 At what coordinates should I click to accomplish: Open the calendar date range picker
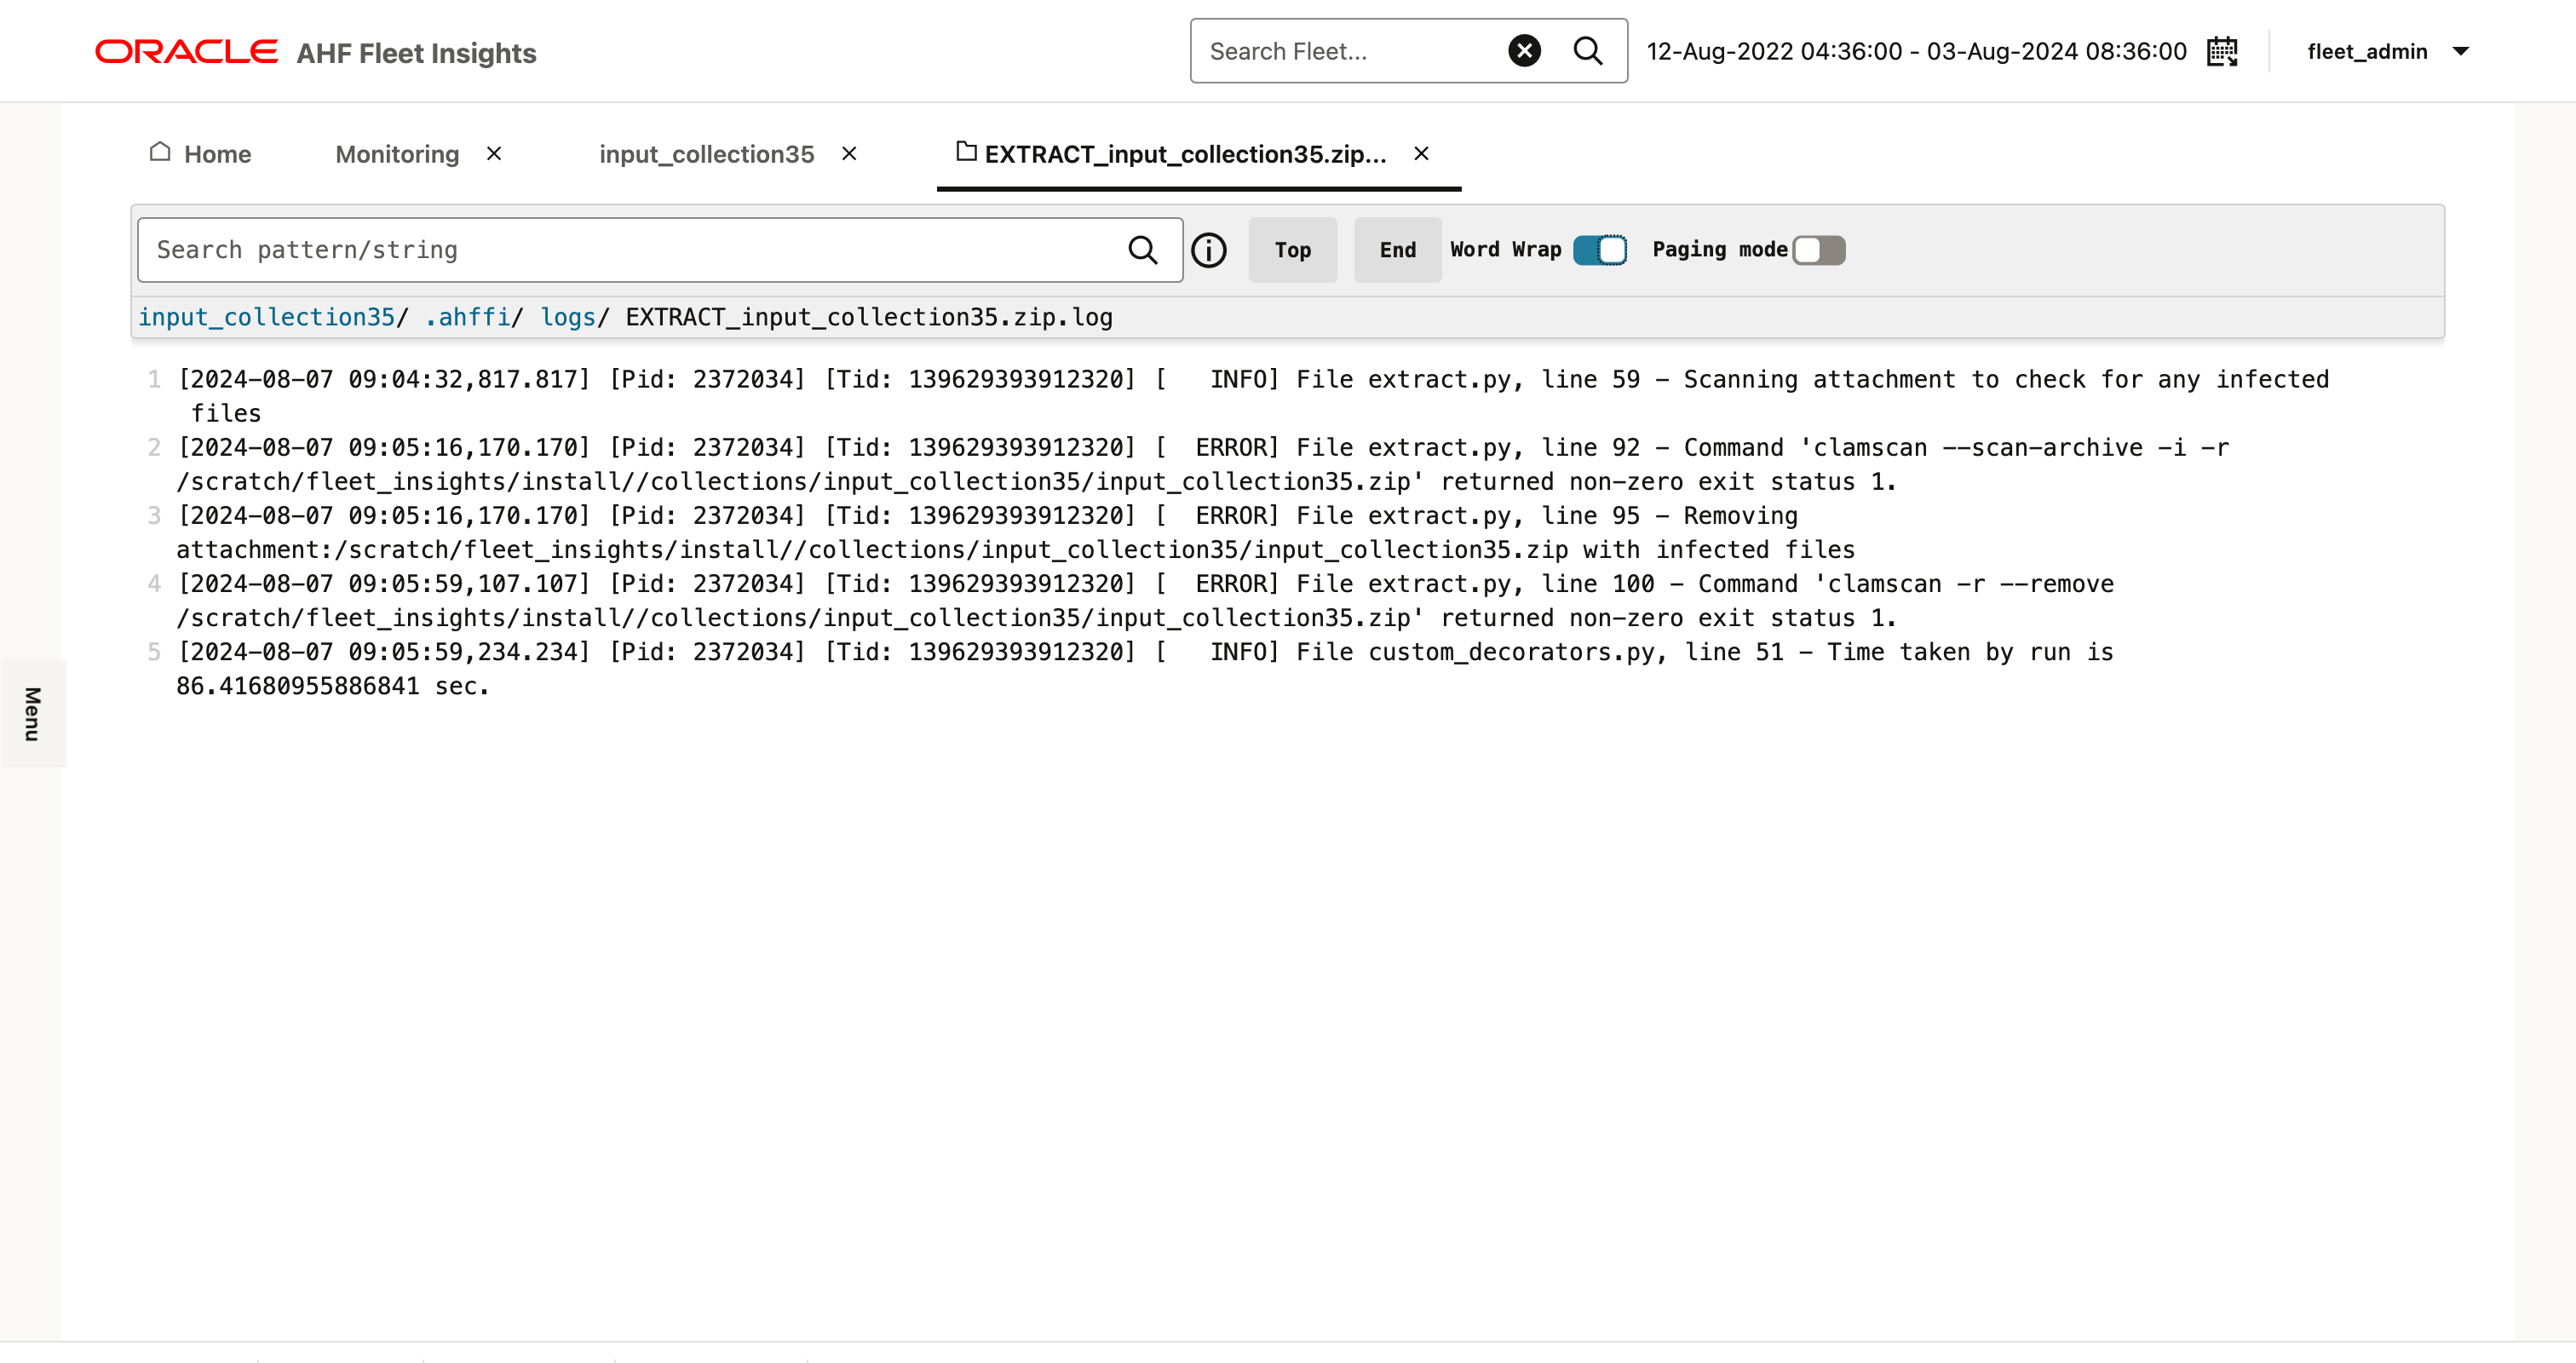(x=2222, y=51)
